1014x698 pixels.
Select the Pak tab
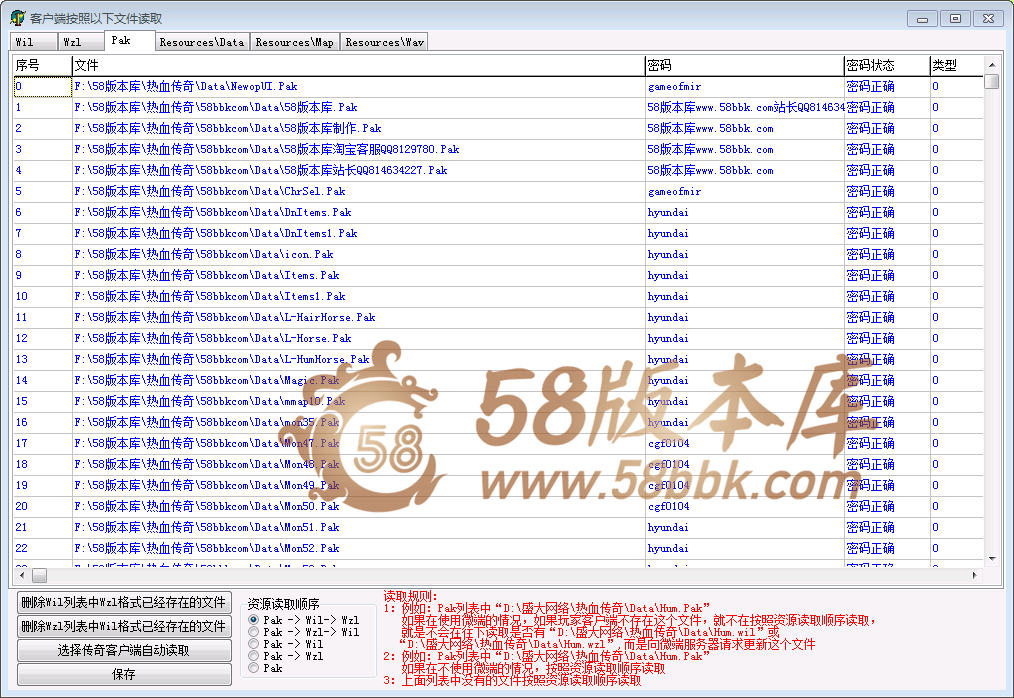(130, 40)
